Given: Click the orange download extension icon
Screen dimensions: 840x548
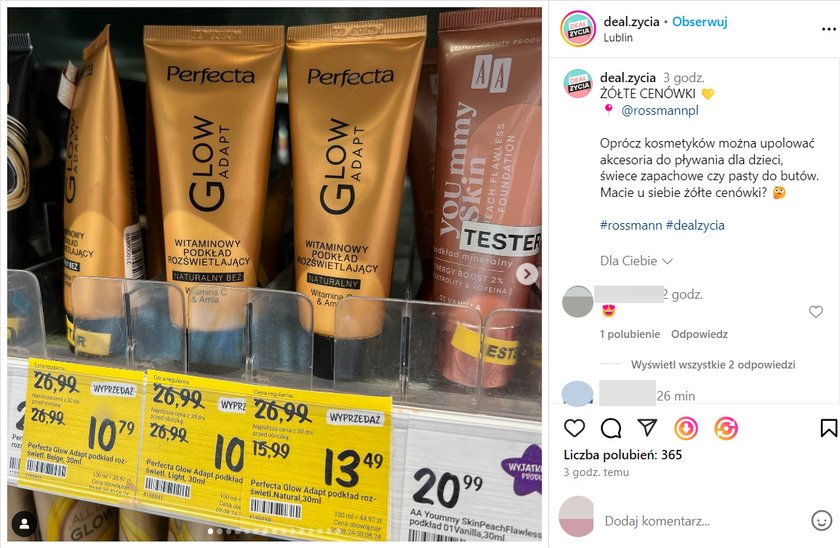Looking at the screenshot, I should pyautogui.click(x=686, y=428).
